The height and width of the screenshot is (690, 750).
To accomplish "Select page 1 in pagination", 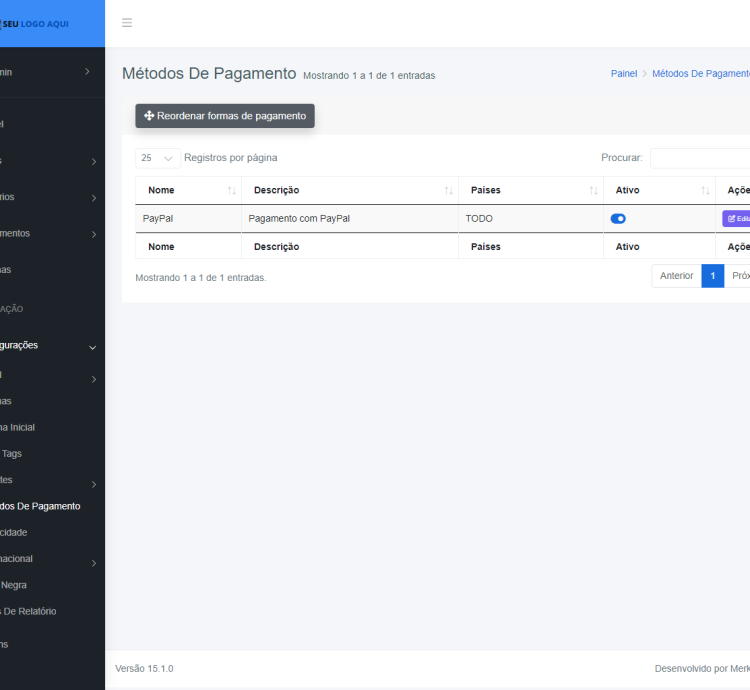I will point(712,276).
